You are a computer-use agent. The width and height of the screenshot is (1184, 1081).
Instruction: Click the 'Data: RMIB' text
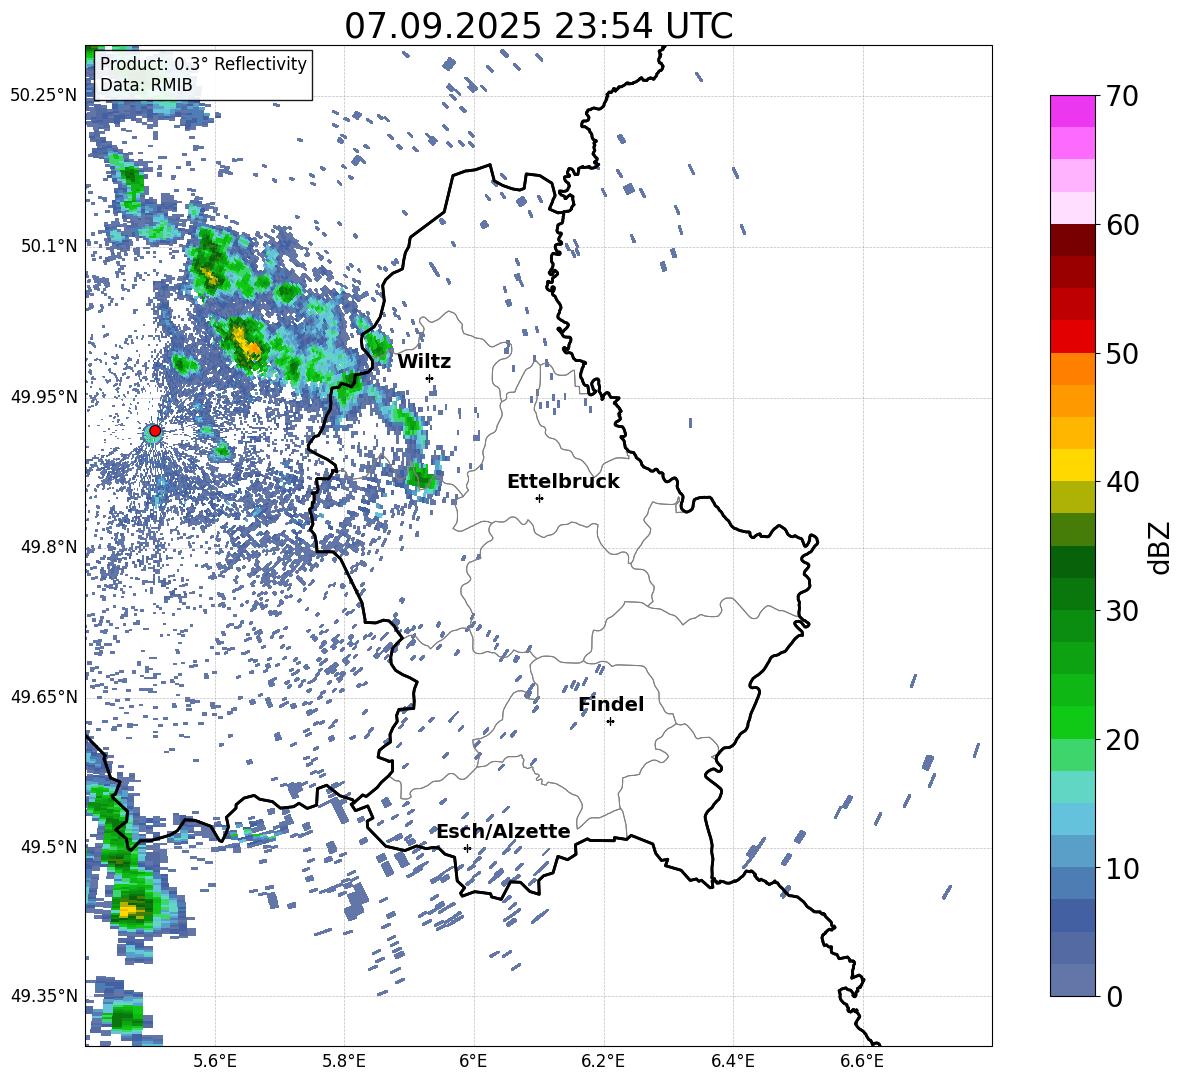pos(148,85)
